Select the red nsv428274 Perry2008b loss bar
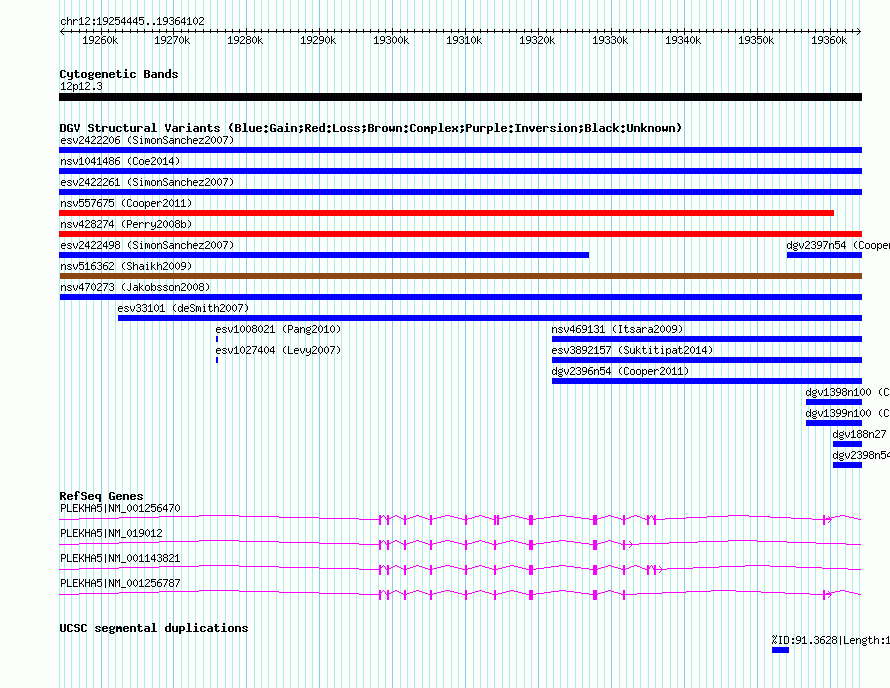Viewport: 890px width, 688px height. (x=460, y=234)
